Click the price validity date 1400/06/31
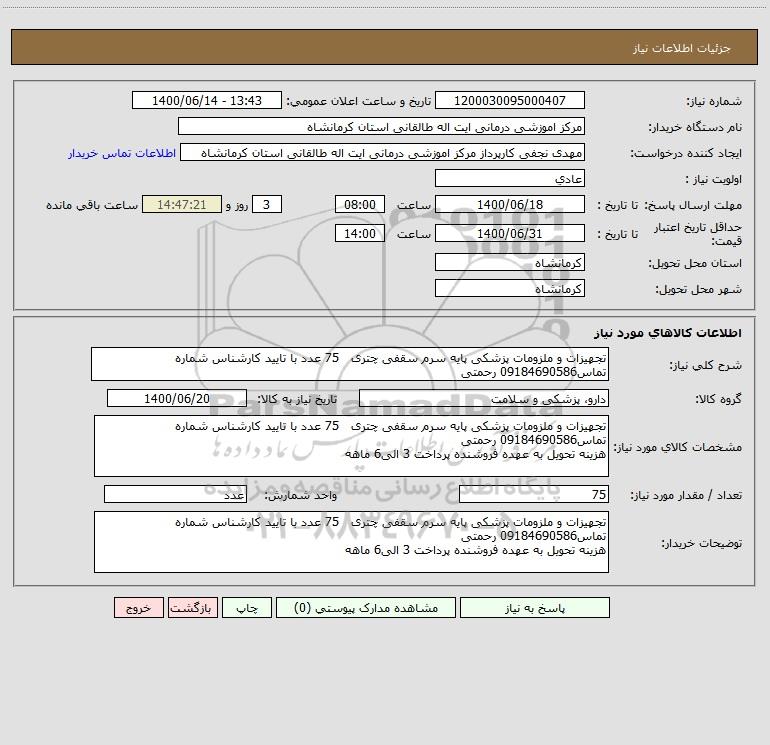The width and height of the screenshot is (770, 745). [510, 233]
